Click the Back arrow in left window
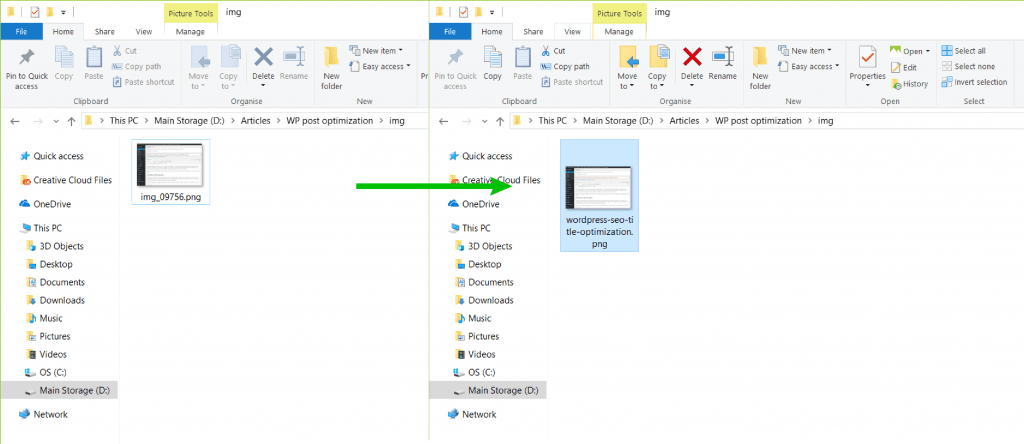This screenshot has width=1024, height=444. tap(15, 121)
